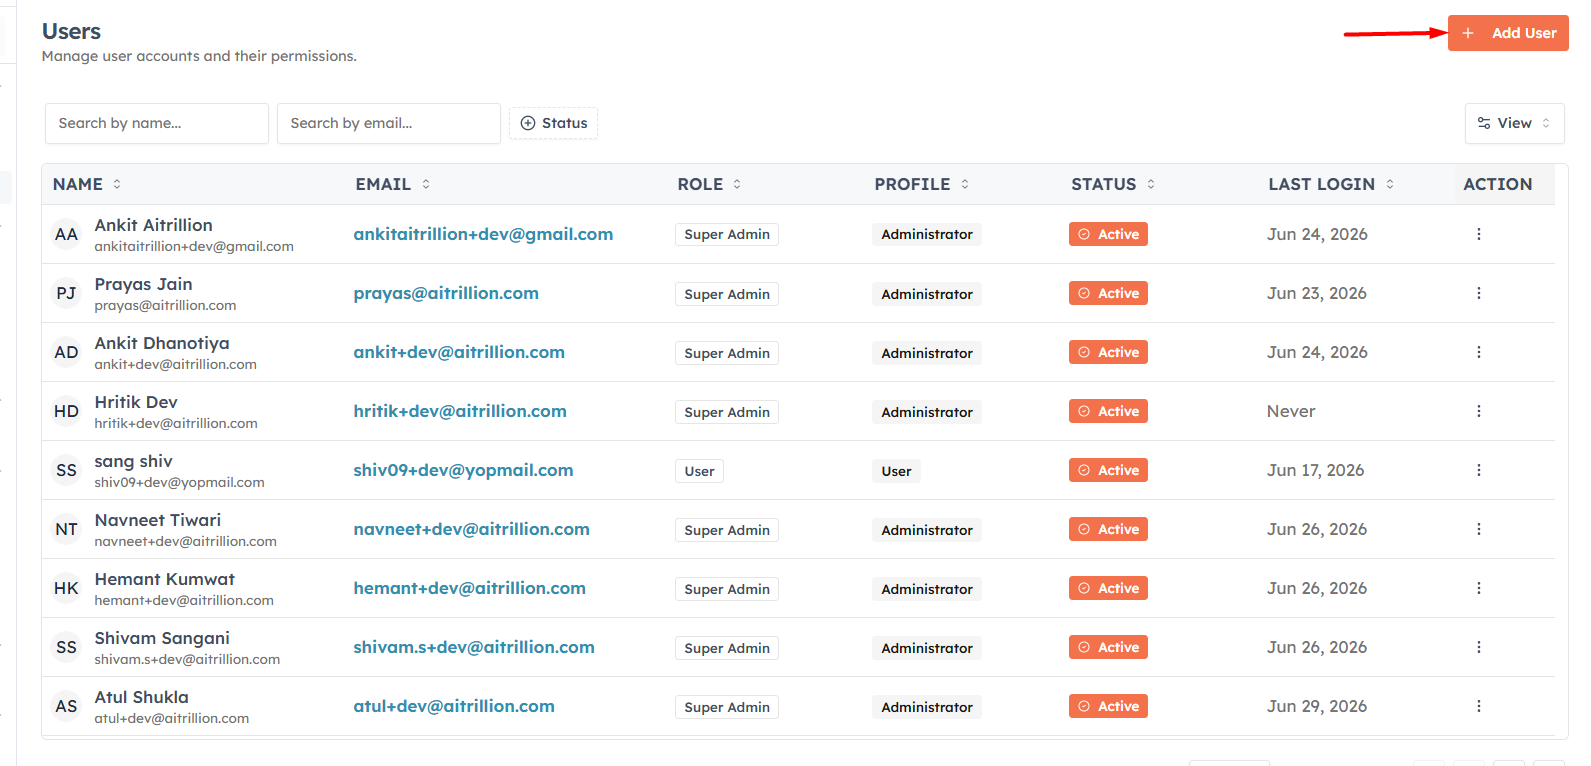Click the ACTION column header
The image size is (1591, 766).
1497,184
